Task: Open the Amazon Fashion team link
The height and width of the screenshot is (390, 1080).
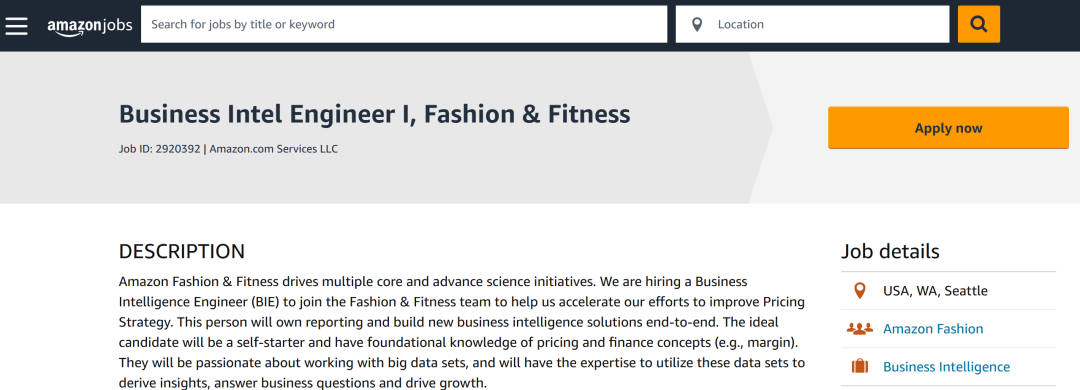Action: pyautogui.click(x=933, y=329)
